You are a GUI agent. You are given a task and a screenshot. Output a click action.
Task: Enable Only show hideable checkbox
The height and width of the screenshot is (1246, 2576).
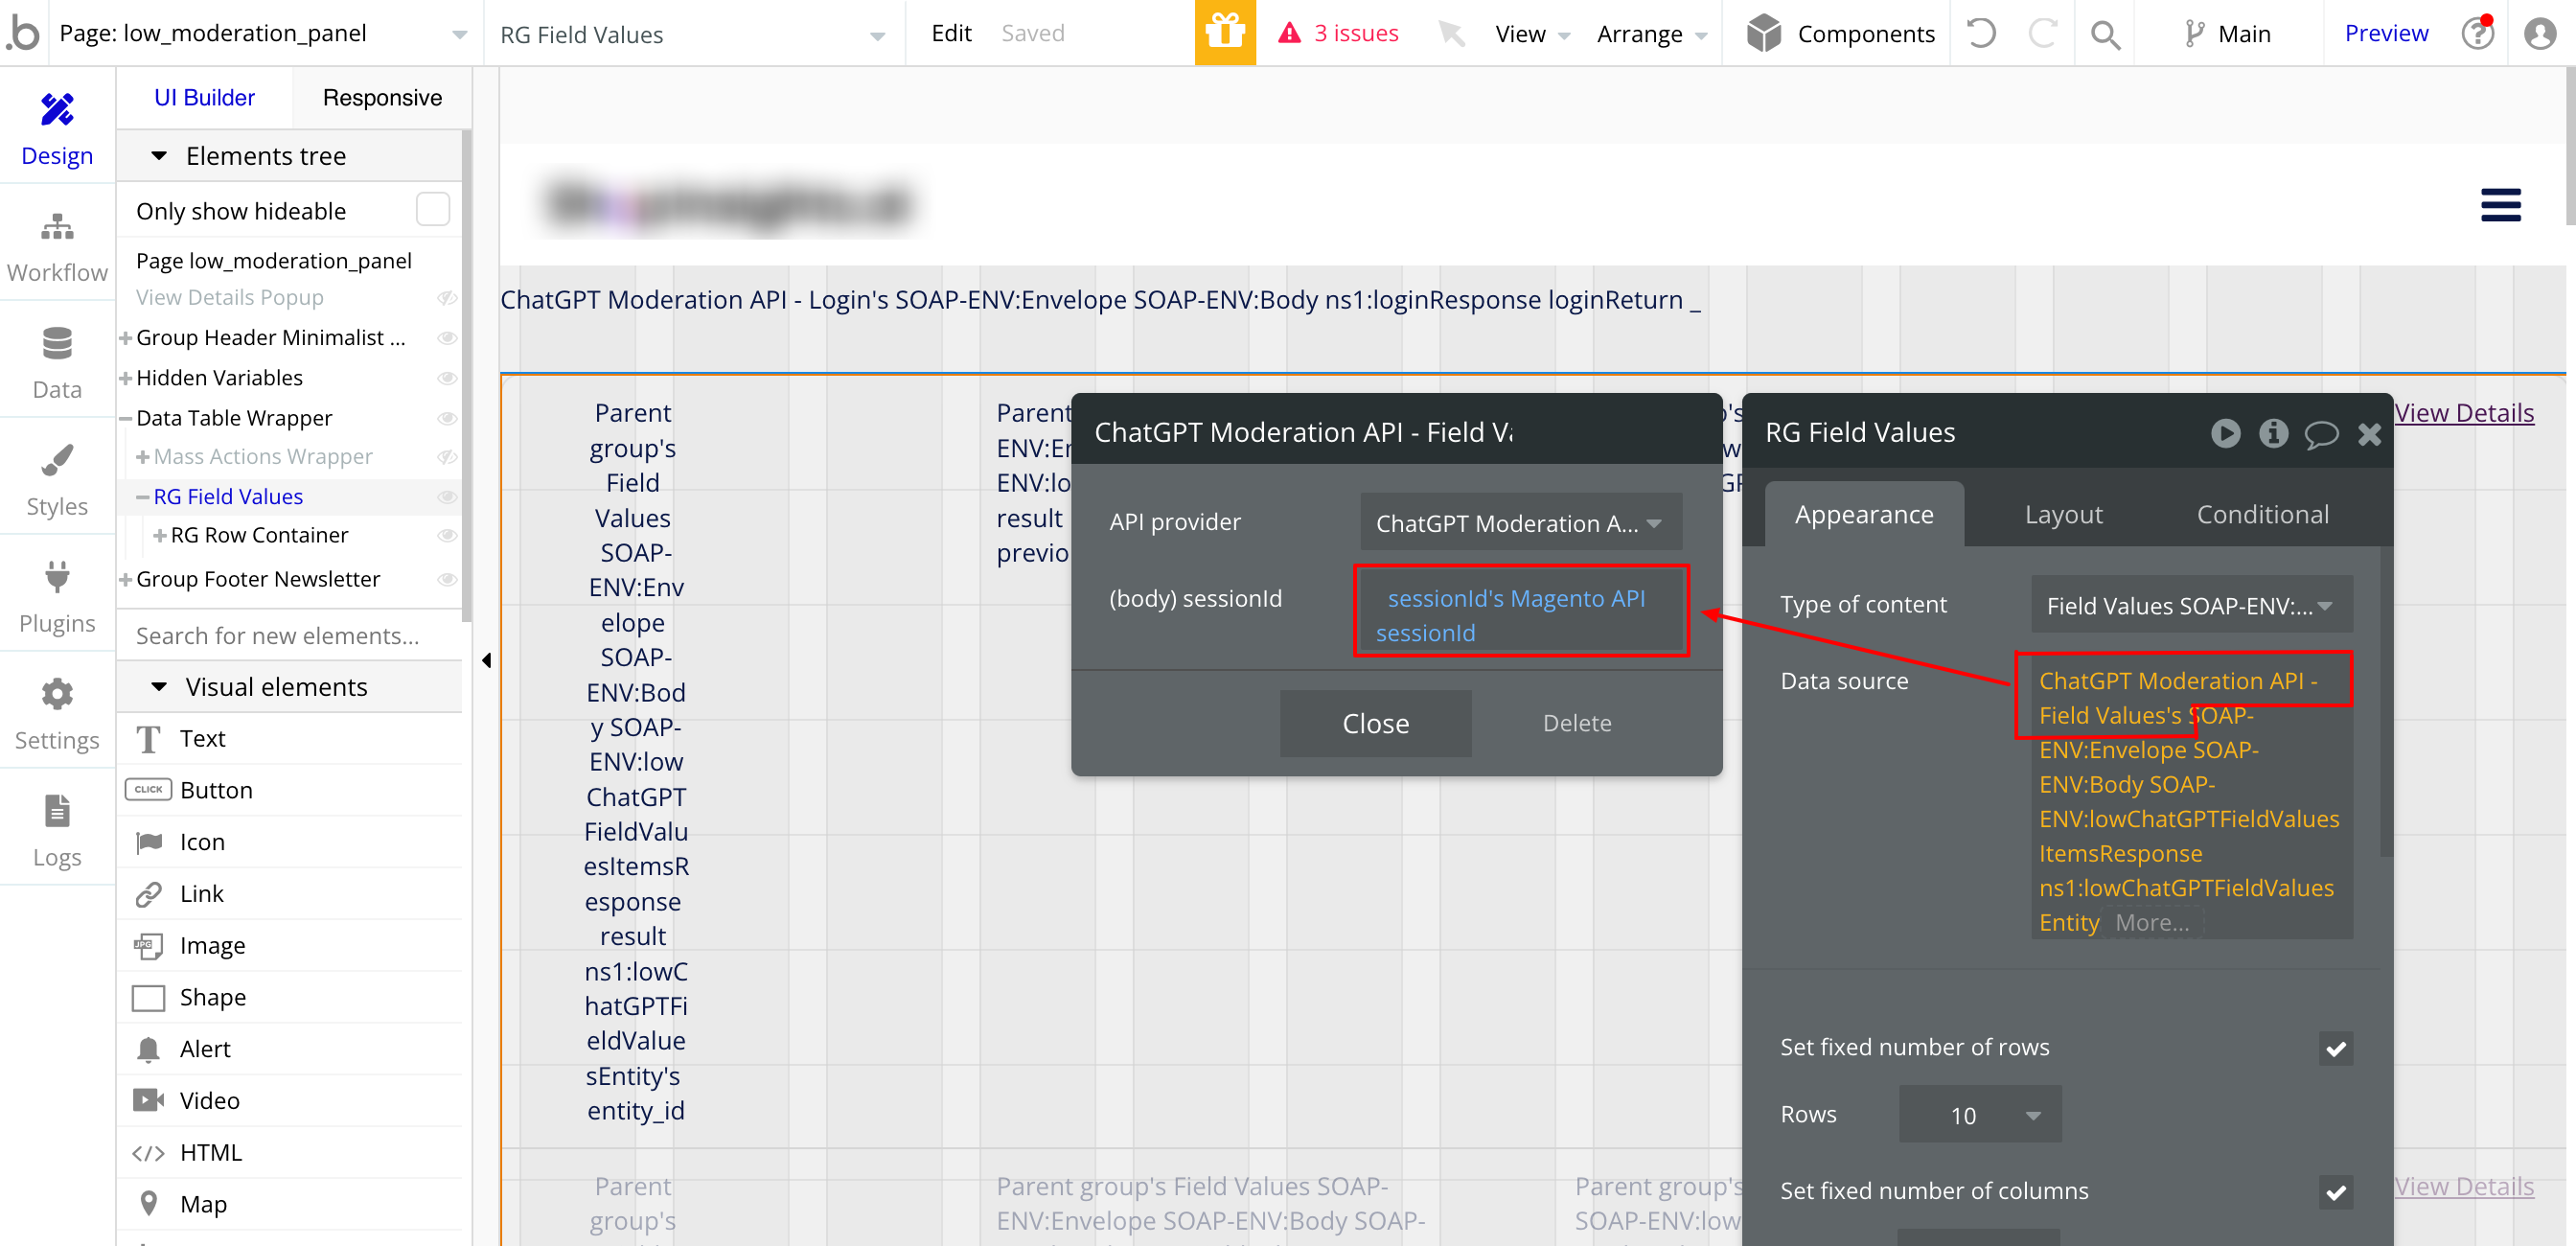(x=432, y=210)
